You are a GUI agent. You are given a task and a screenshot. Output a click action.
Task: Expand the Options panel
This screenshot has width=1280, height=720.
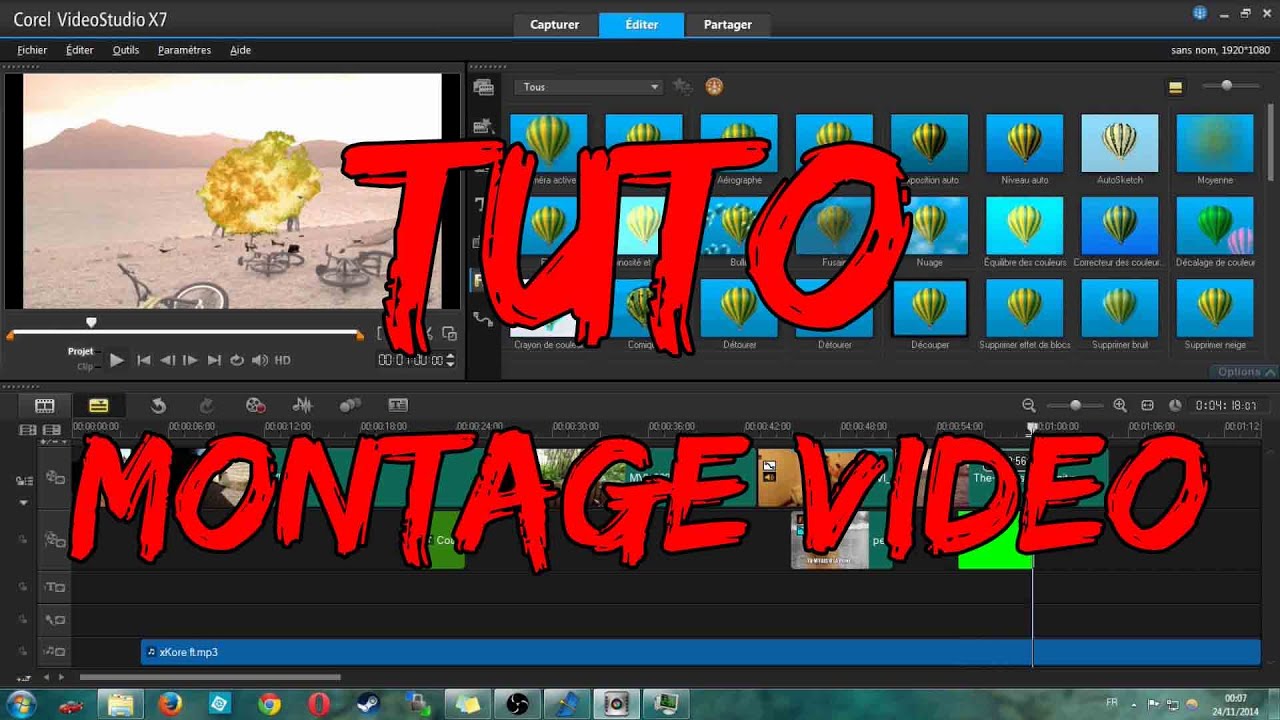1246,372
